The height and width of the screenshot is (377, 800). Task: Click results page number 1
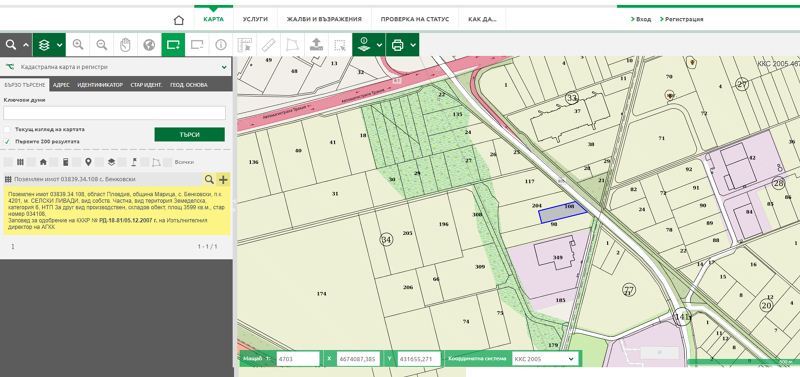tap(13, 246)
